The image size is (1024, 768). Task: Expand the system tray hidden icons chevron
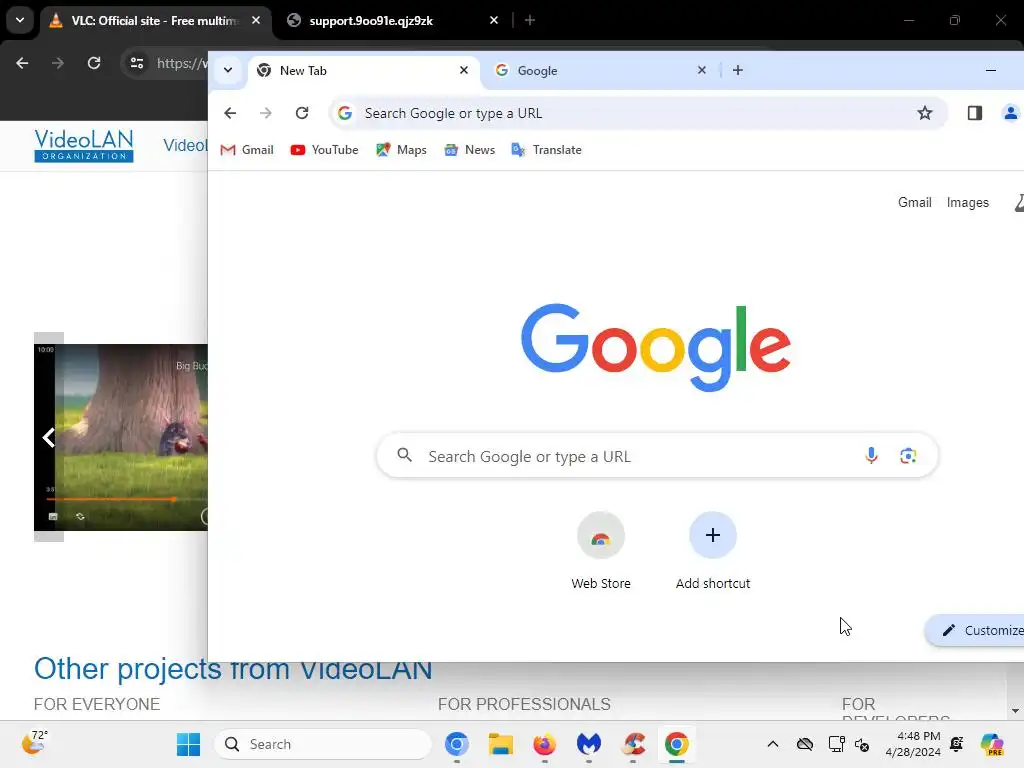[773, 744]
